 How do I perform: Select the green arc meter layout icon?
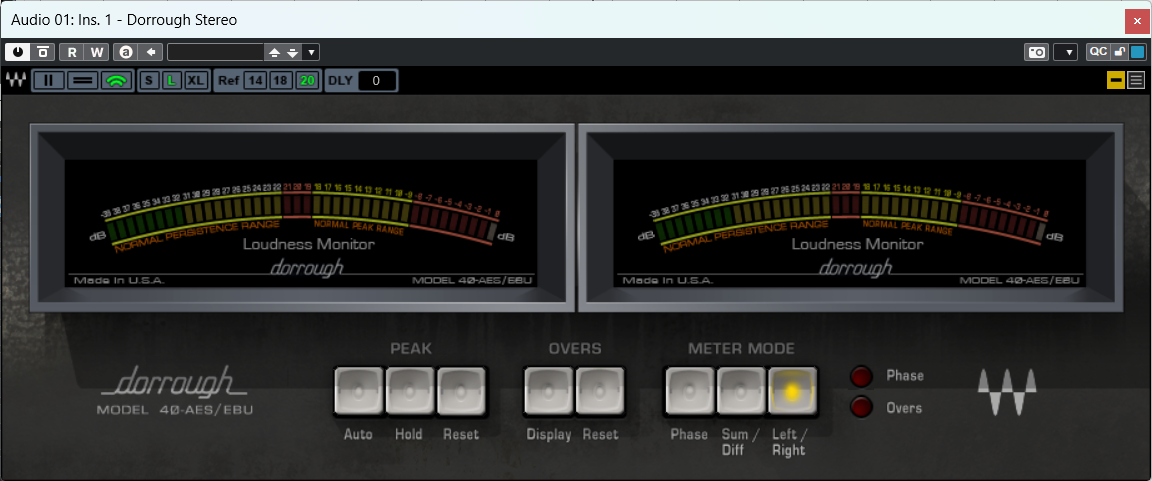pos(116,81)
